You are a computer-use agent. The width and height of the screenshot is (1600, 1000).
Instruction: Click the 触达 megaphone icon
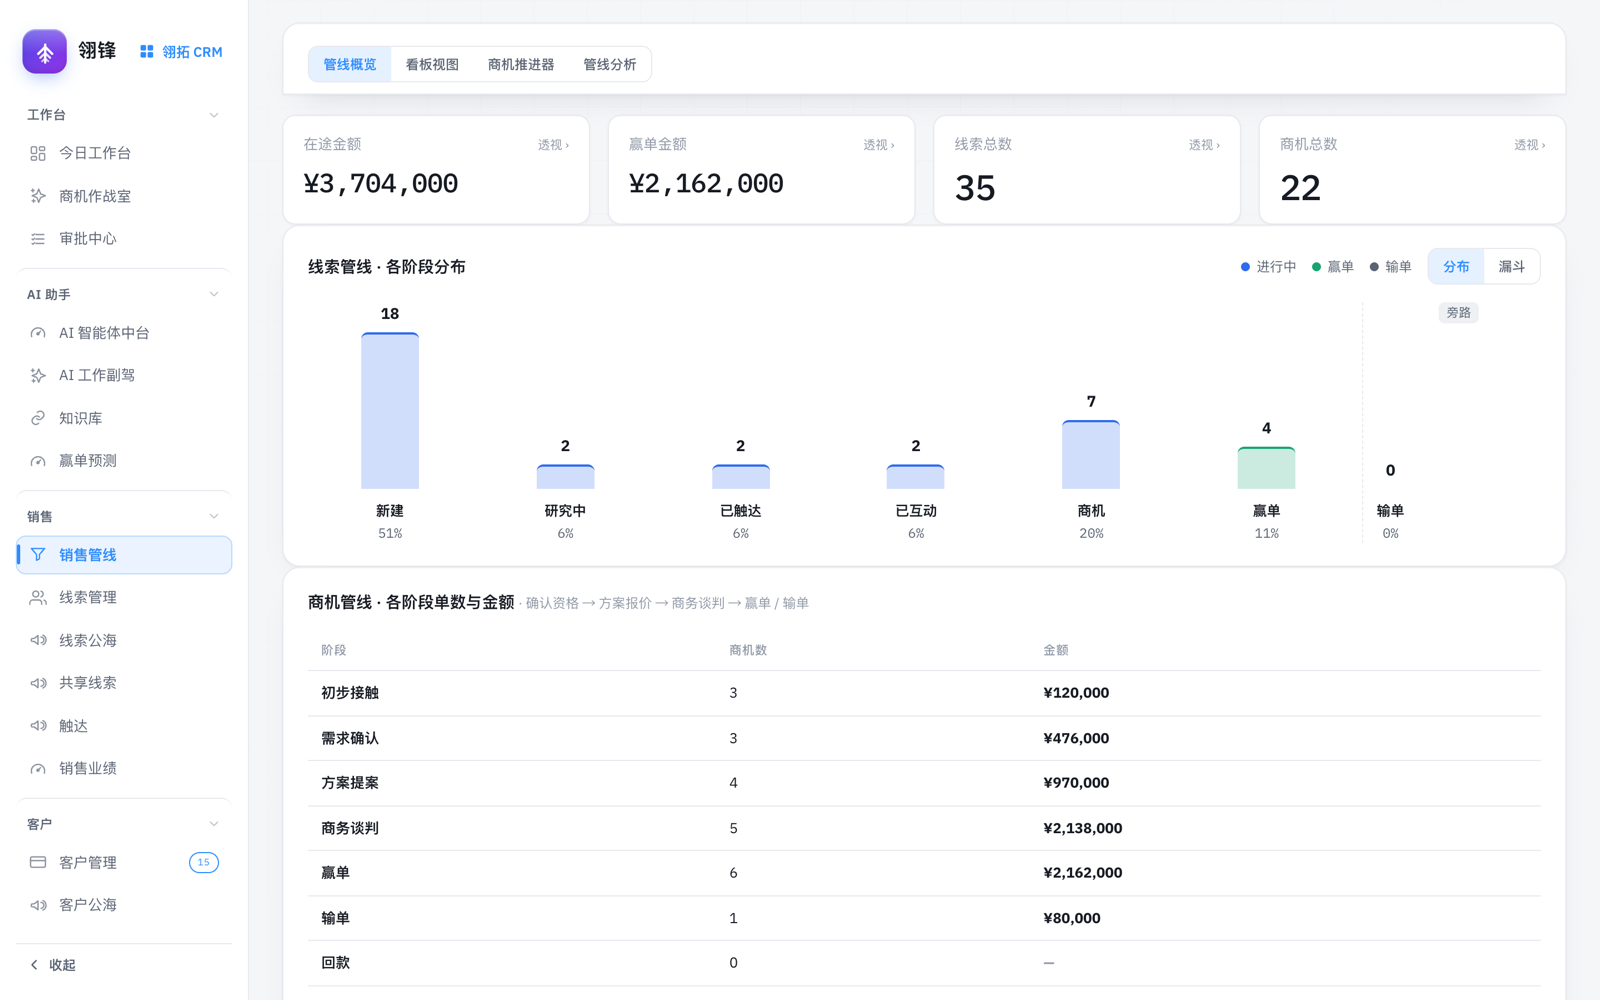[38, 726]
